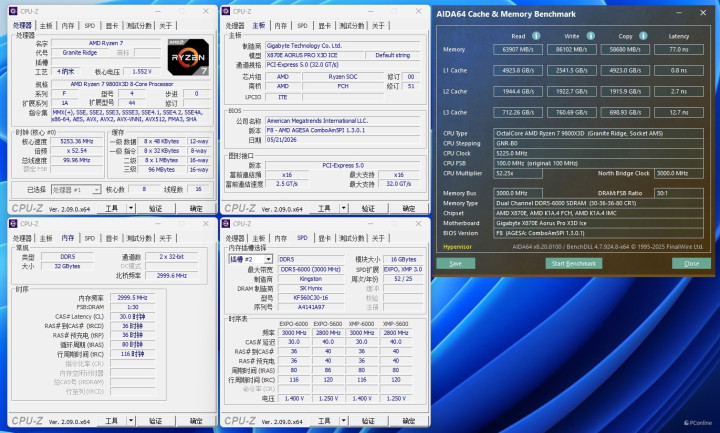Switch to 显卡 tab in mainboard window
Screen dimensions: 720x433
(x=325, y=26)
